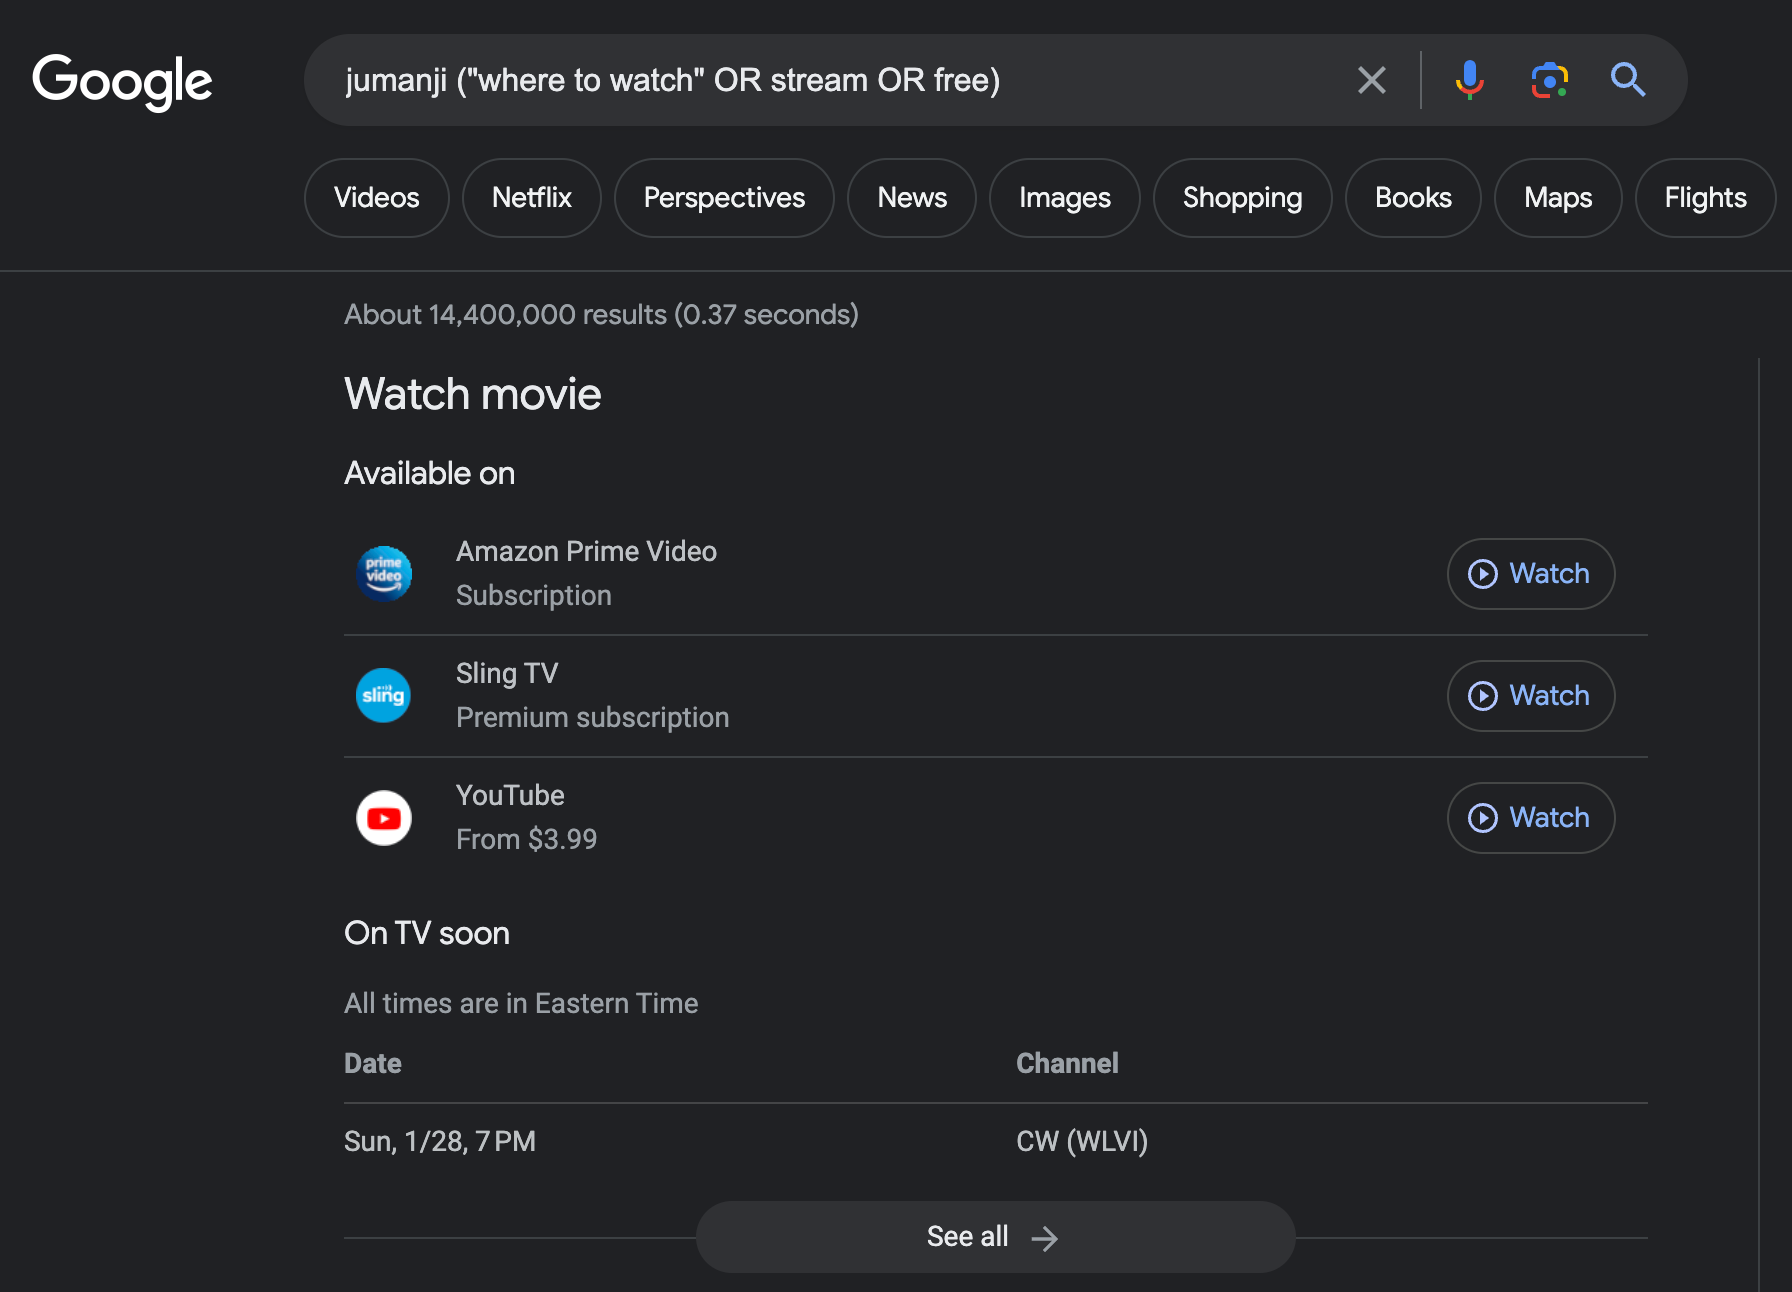This screenshot has width=1792, height=1292.
Task: Watch on Sling TV
Action: click(x=1531, y=696)
